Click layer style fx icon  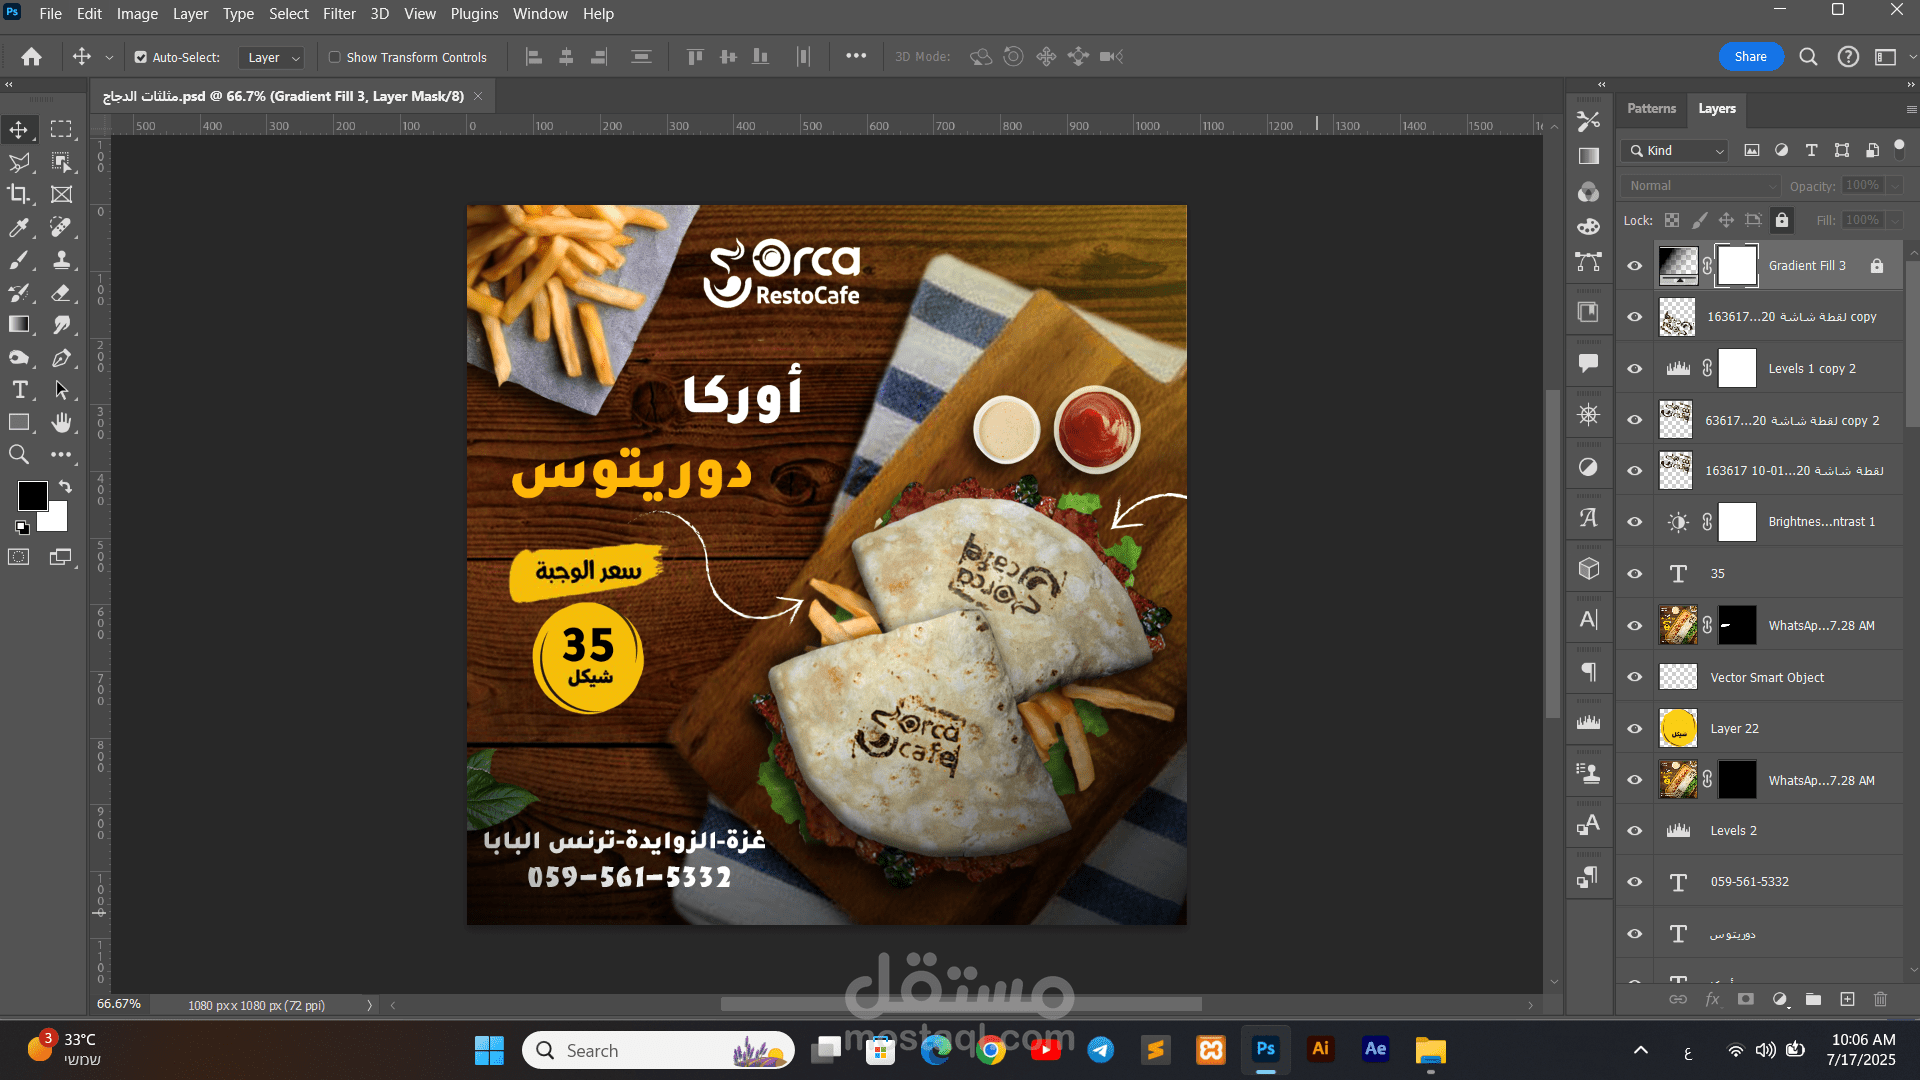tap(1712, 999)
